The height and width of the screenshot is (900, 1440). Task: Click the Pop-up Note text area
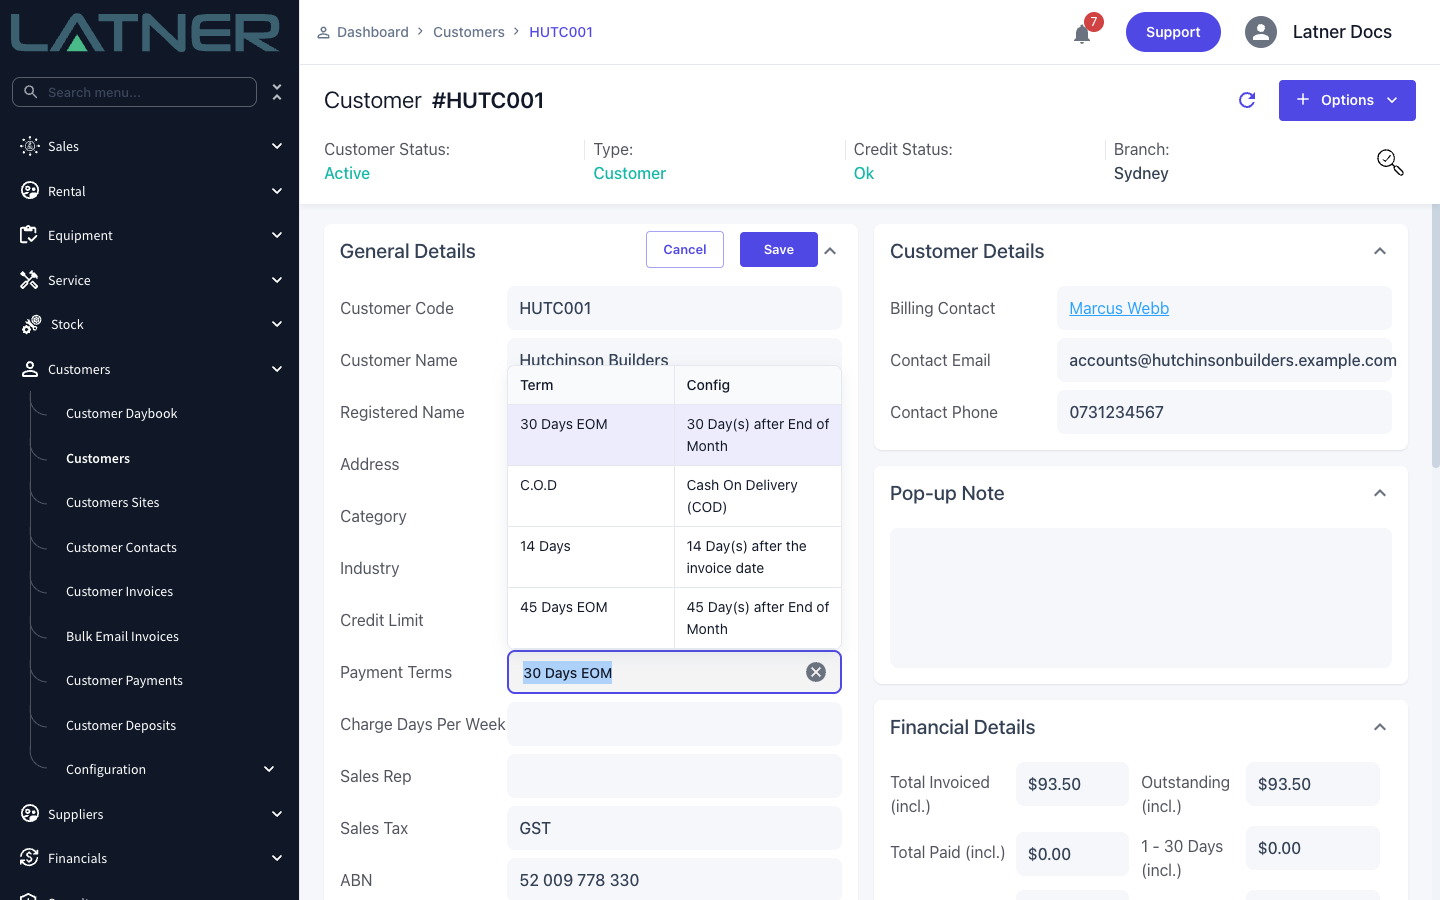coord(1141,598)
